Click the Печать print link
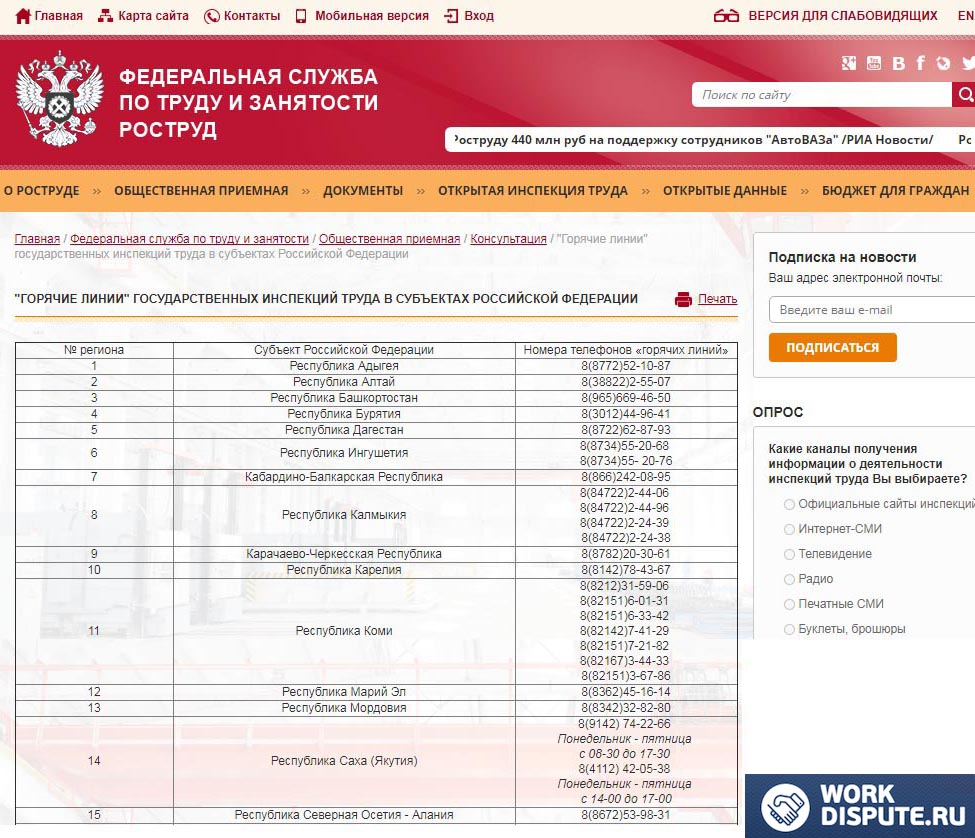This screenshot has height=838, width=975. [718, 299]
